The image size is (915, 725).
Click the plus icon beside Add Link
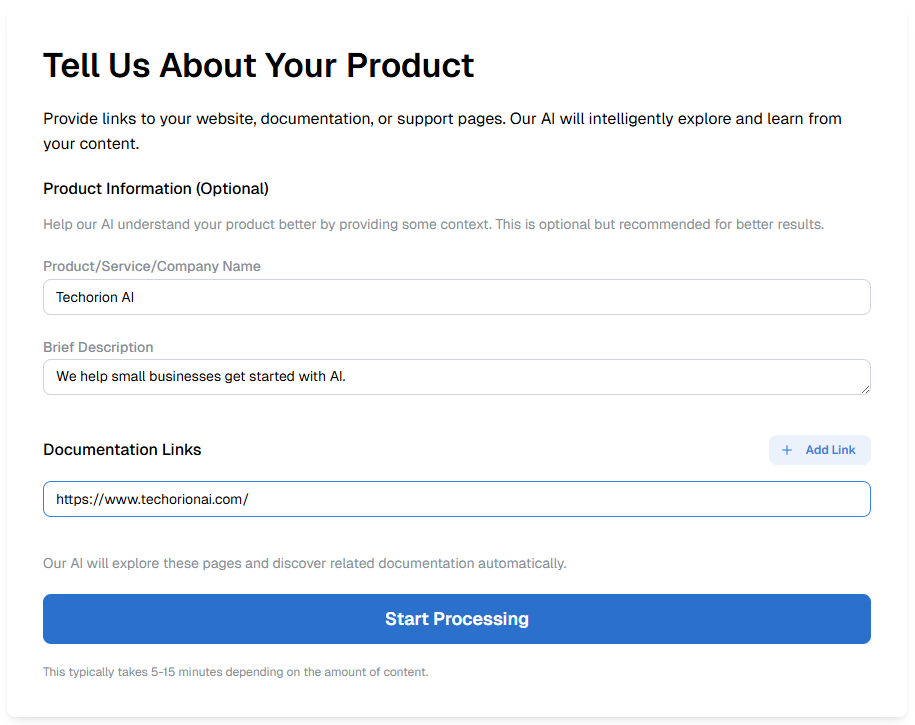[x=788, y=450]
